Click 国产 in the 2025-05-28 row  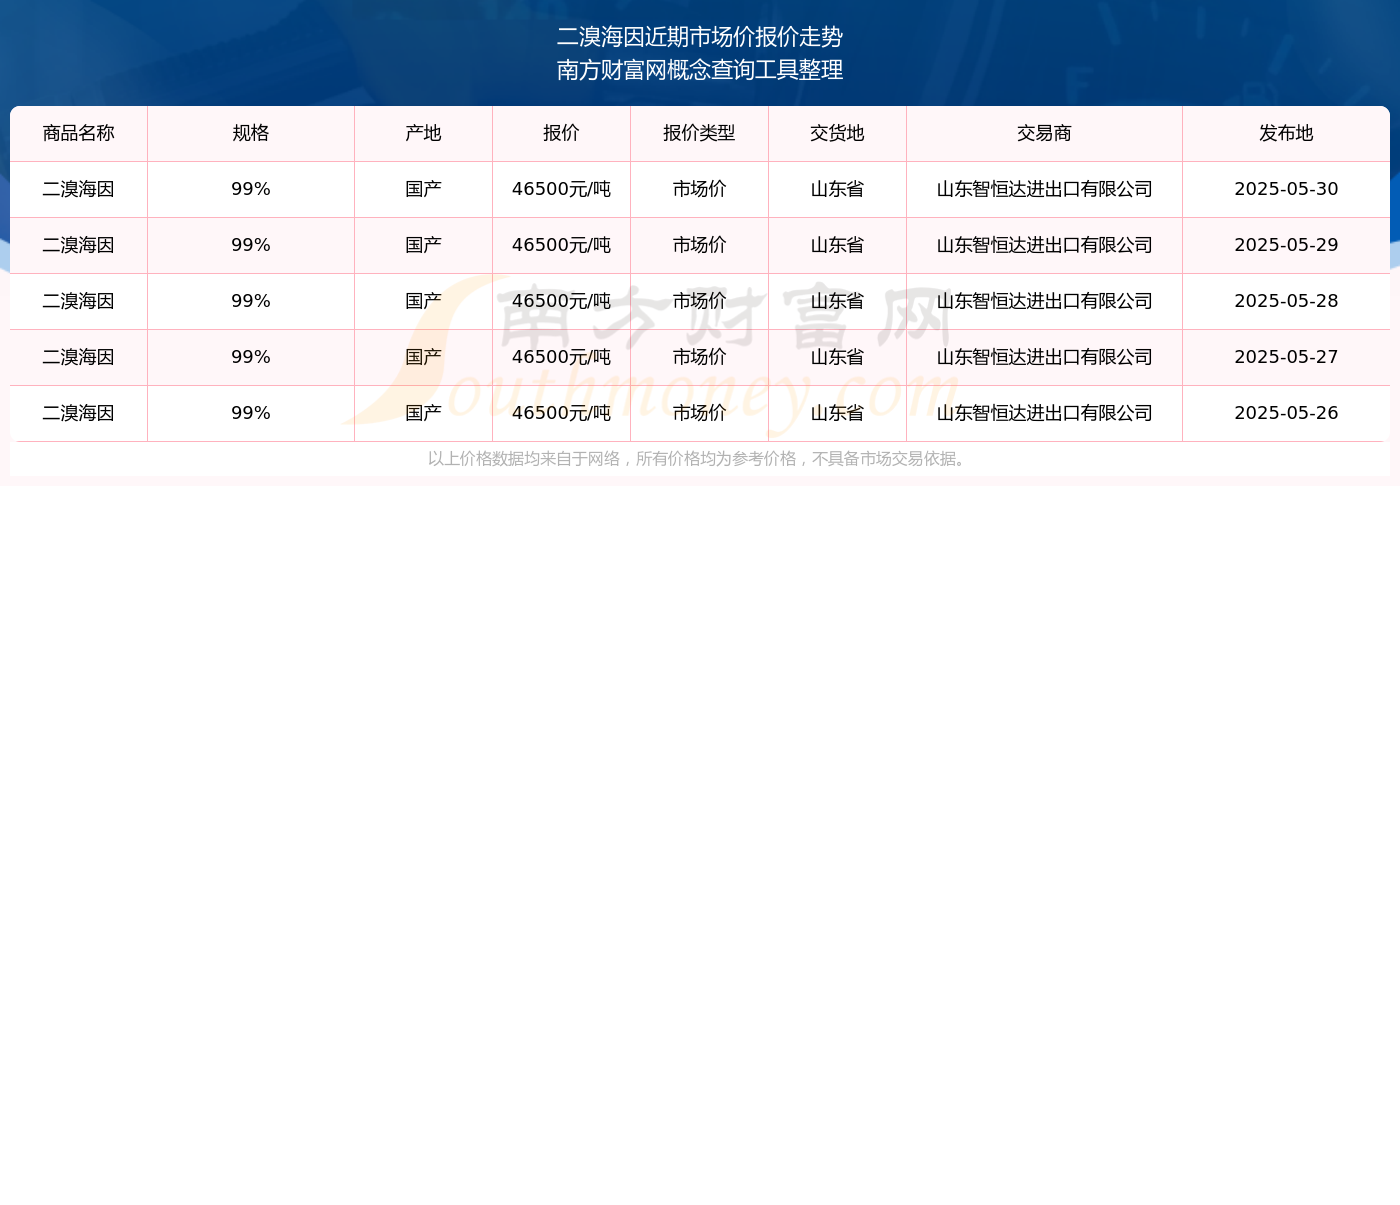[423, 301]
